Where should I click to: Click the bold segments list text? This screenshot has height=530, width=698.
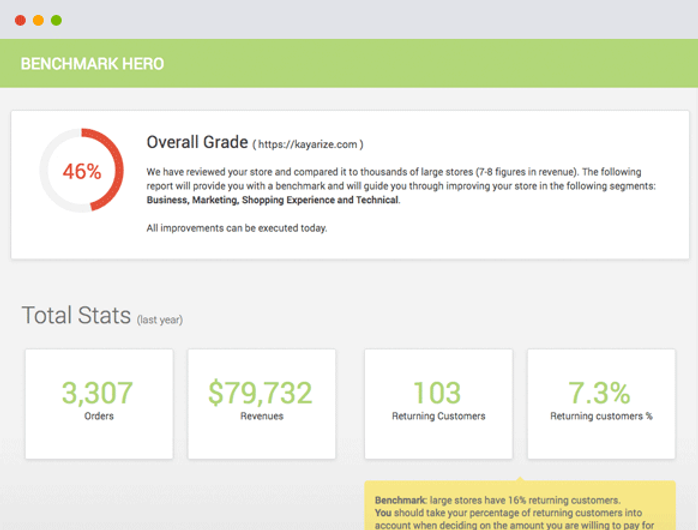point(272,200)
